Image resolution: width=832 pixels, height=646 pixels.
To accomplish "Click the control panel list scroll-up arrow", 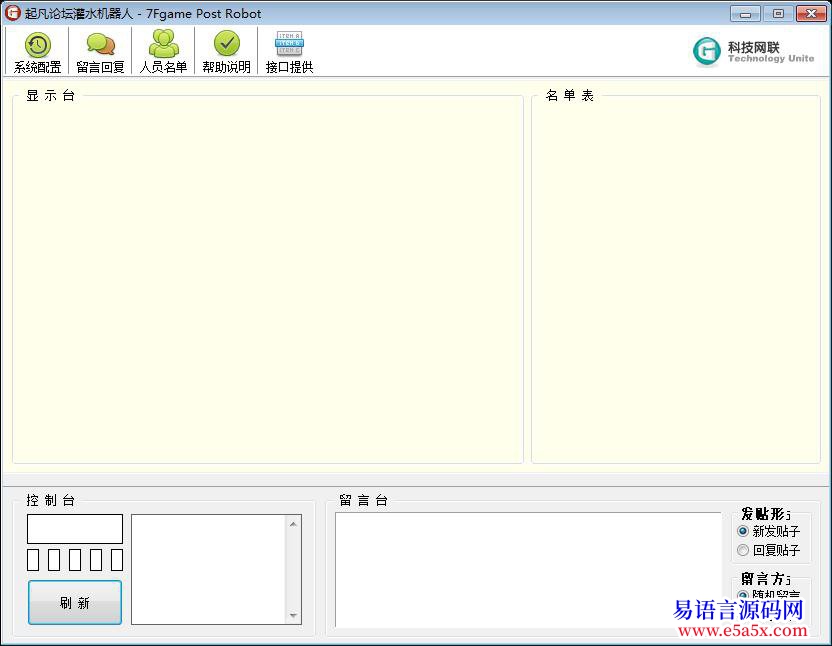I will tap(294, 523).
